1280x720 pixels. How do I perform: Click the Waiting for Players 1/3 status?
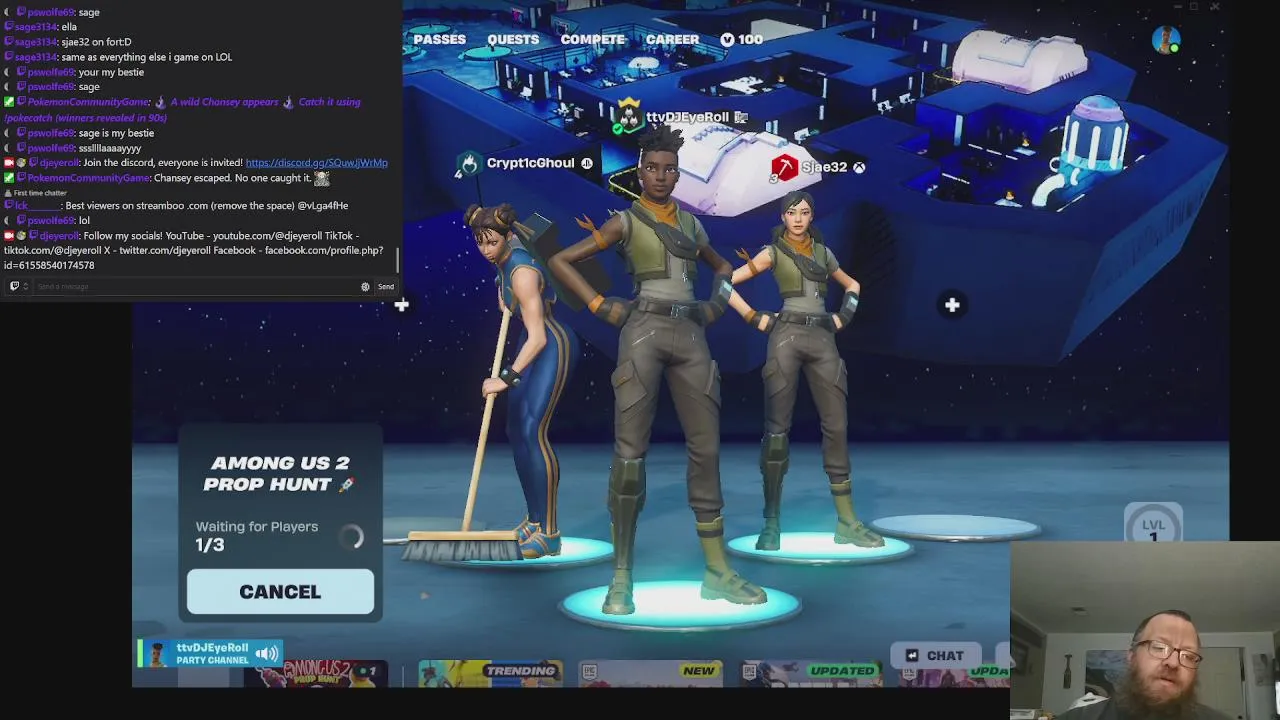(256, 536)
